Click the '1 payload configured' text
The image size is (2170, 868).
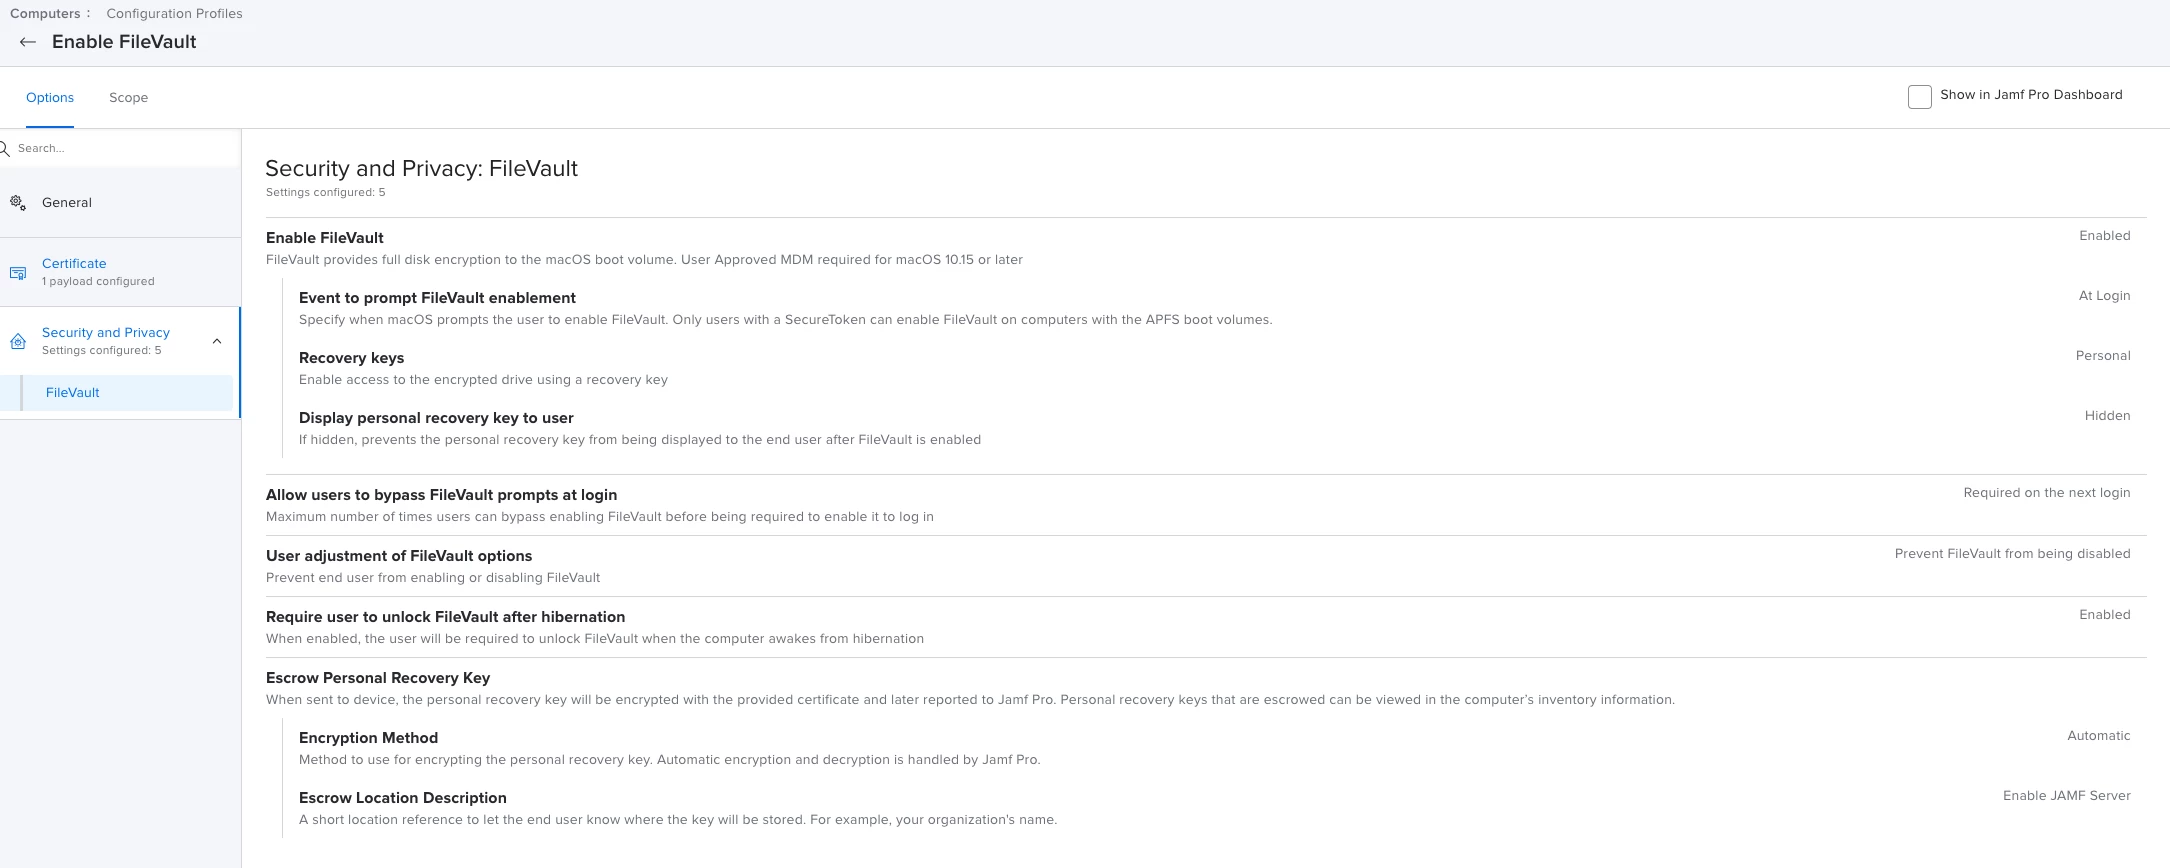[x=98, y=281]
